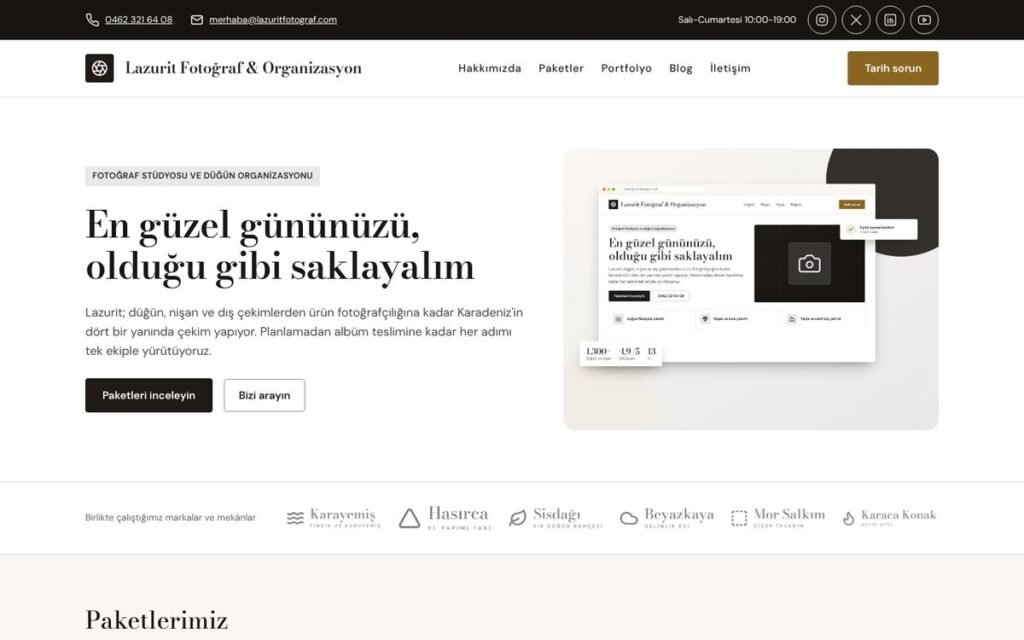Click the Lazurit aperture logo icon
Viewport: 1024px width, 640px height.
(99, 68)
